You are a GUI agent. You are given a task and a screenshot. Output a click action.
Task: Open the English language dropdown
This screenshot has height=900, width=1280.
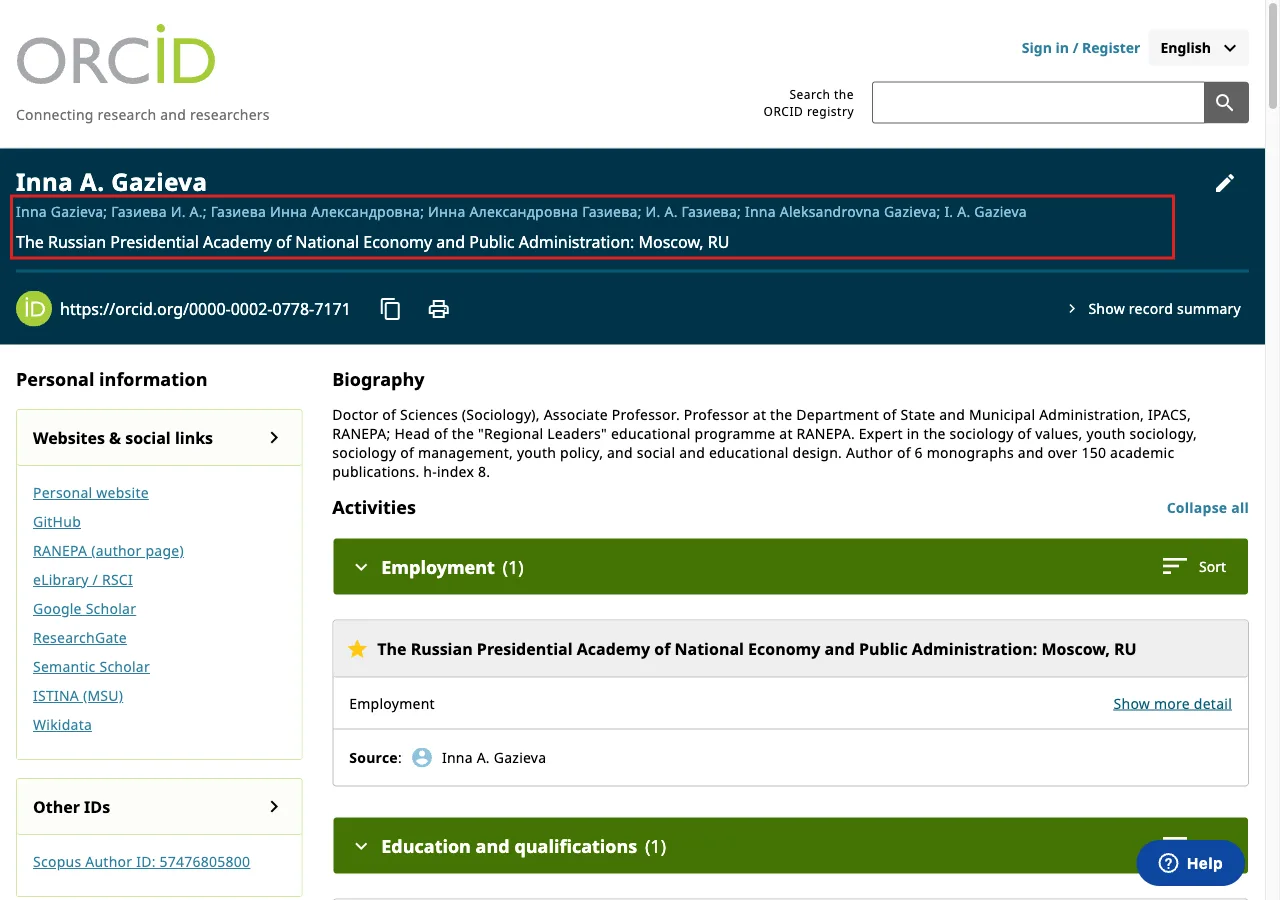coord(1198,48)
